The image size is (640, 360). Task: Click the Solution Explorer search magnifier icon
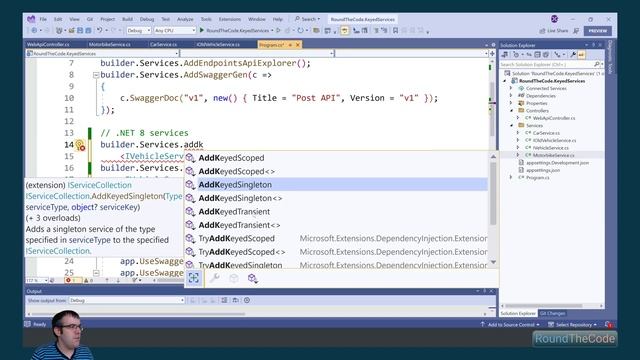[597, 64]
